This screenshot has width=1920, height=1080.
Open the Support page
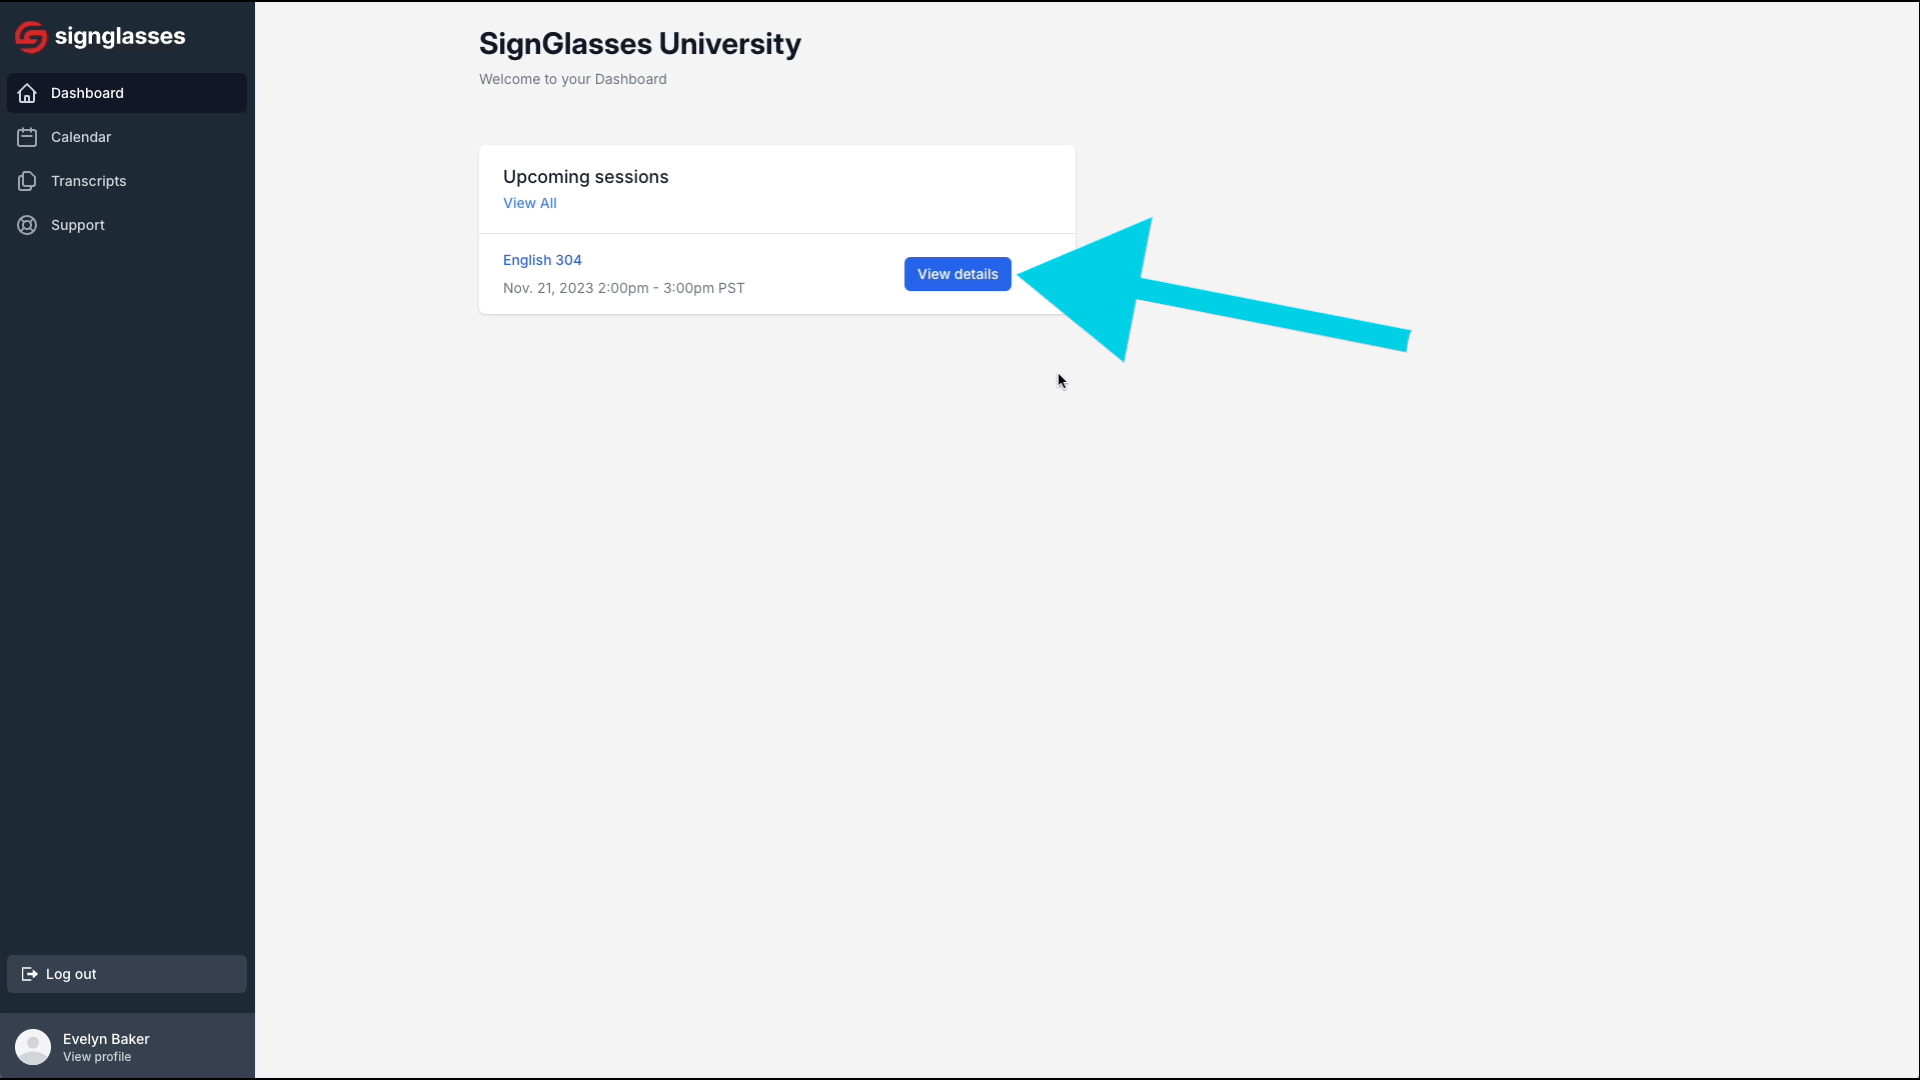coord(127,225)
